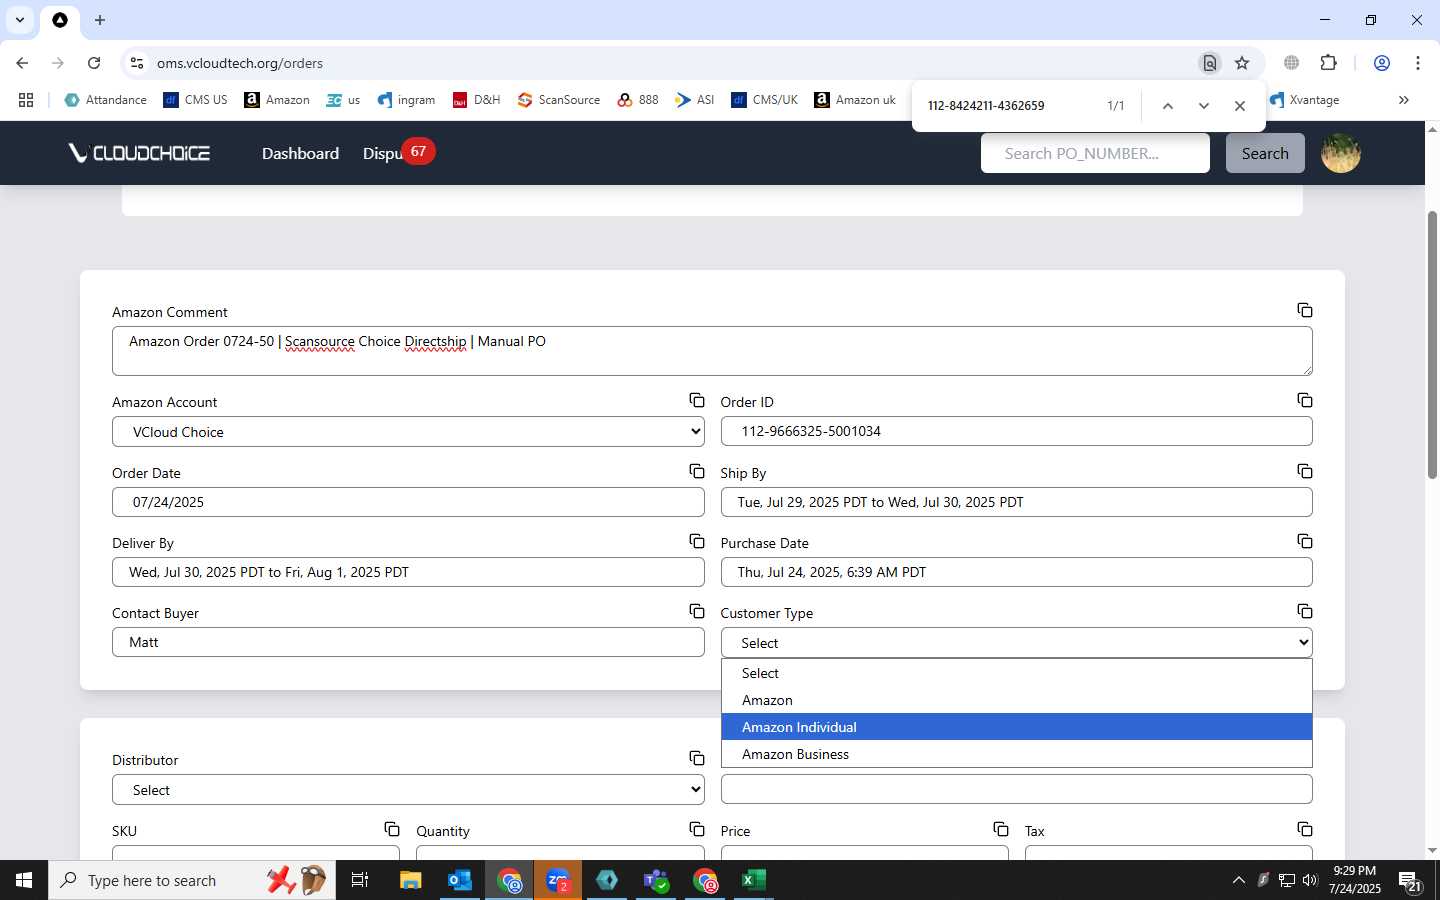
Task: Copy the Customer Type value
Action: [x=1304, y=611]
